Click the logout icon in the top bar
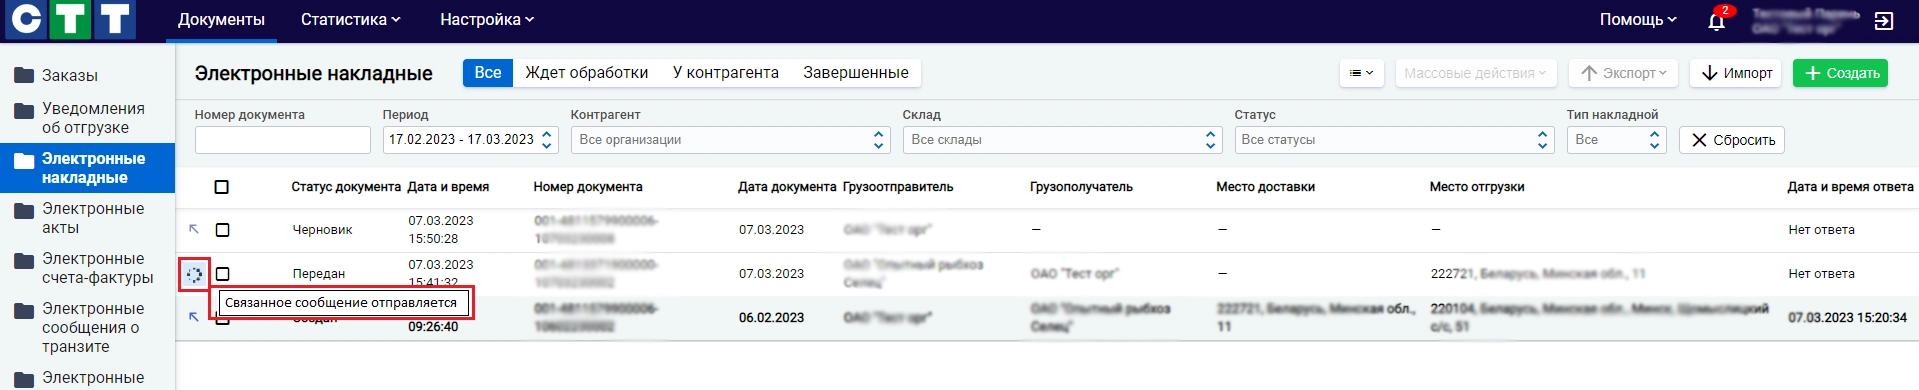Image resolution: width=1919 pixels, height=390 pixels. point(1883,20)
